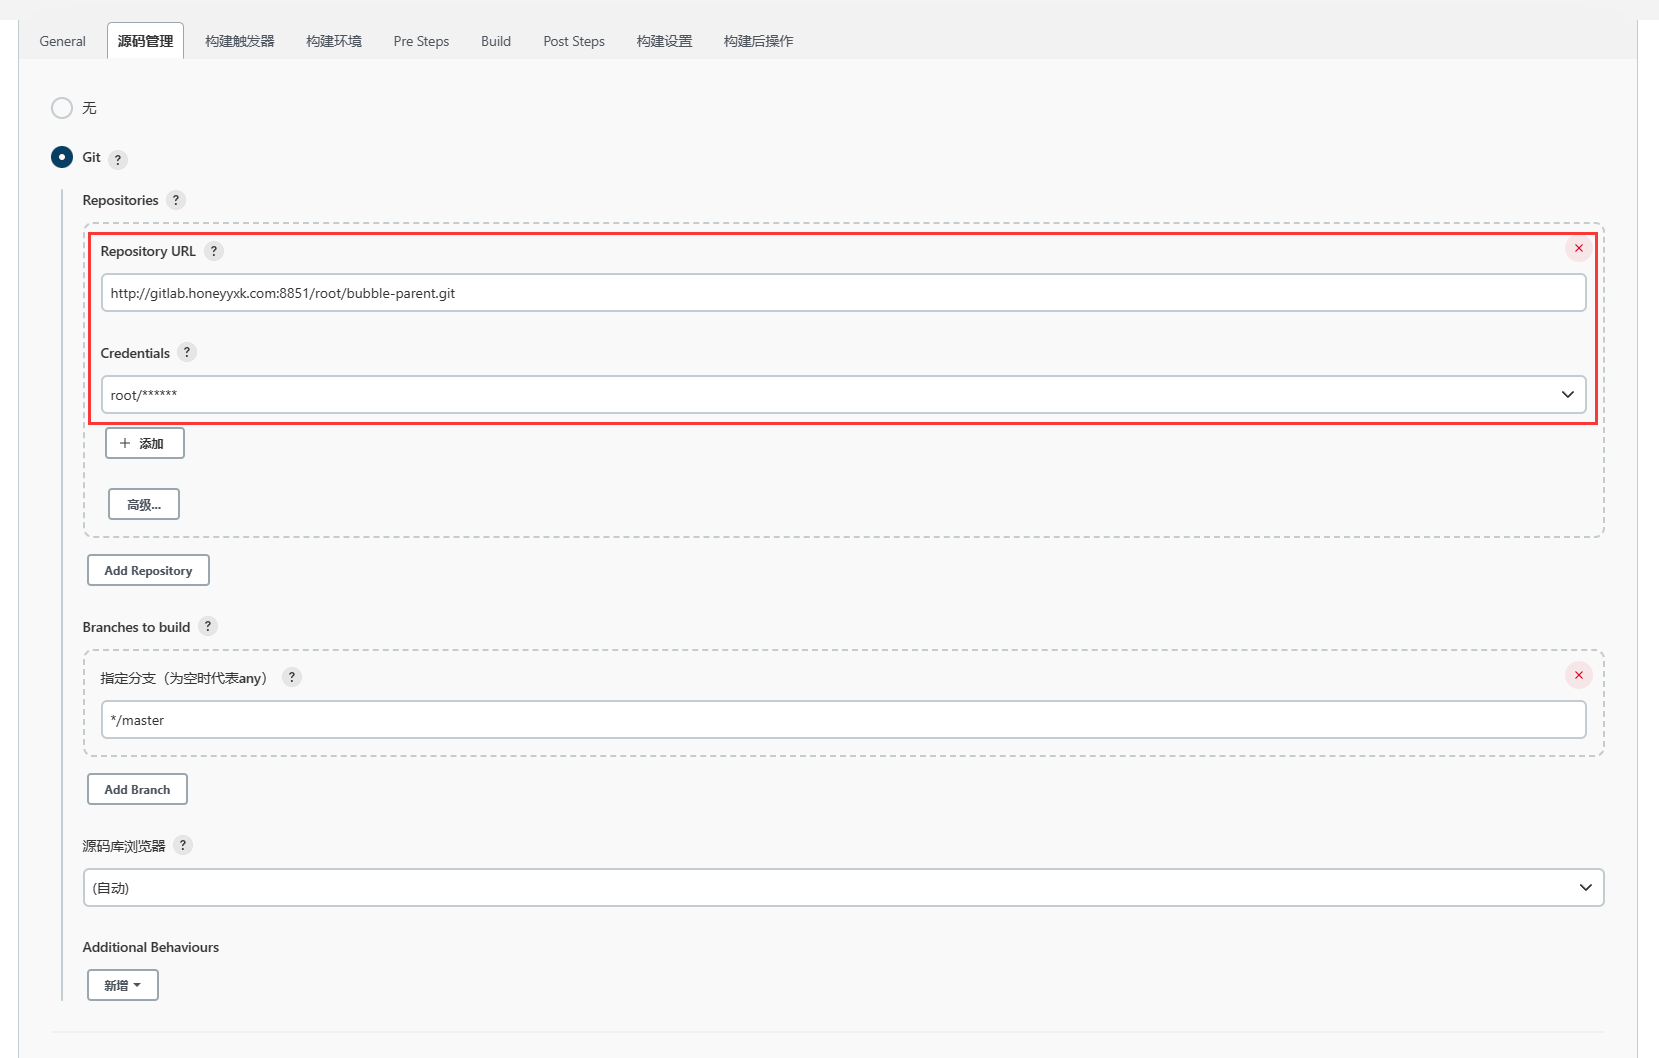Image resolution: width=1659 pixels, height=1058 pixels.
Task: Open help icon beside Repositories
Action: click(176, 200)
